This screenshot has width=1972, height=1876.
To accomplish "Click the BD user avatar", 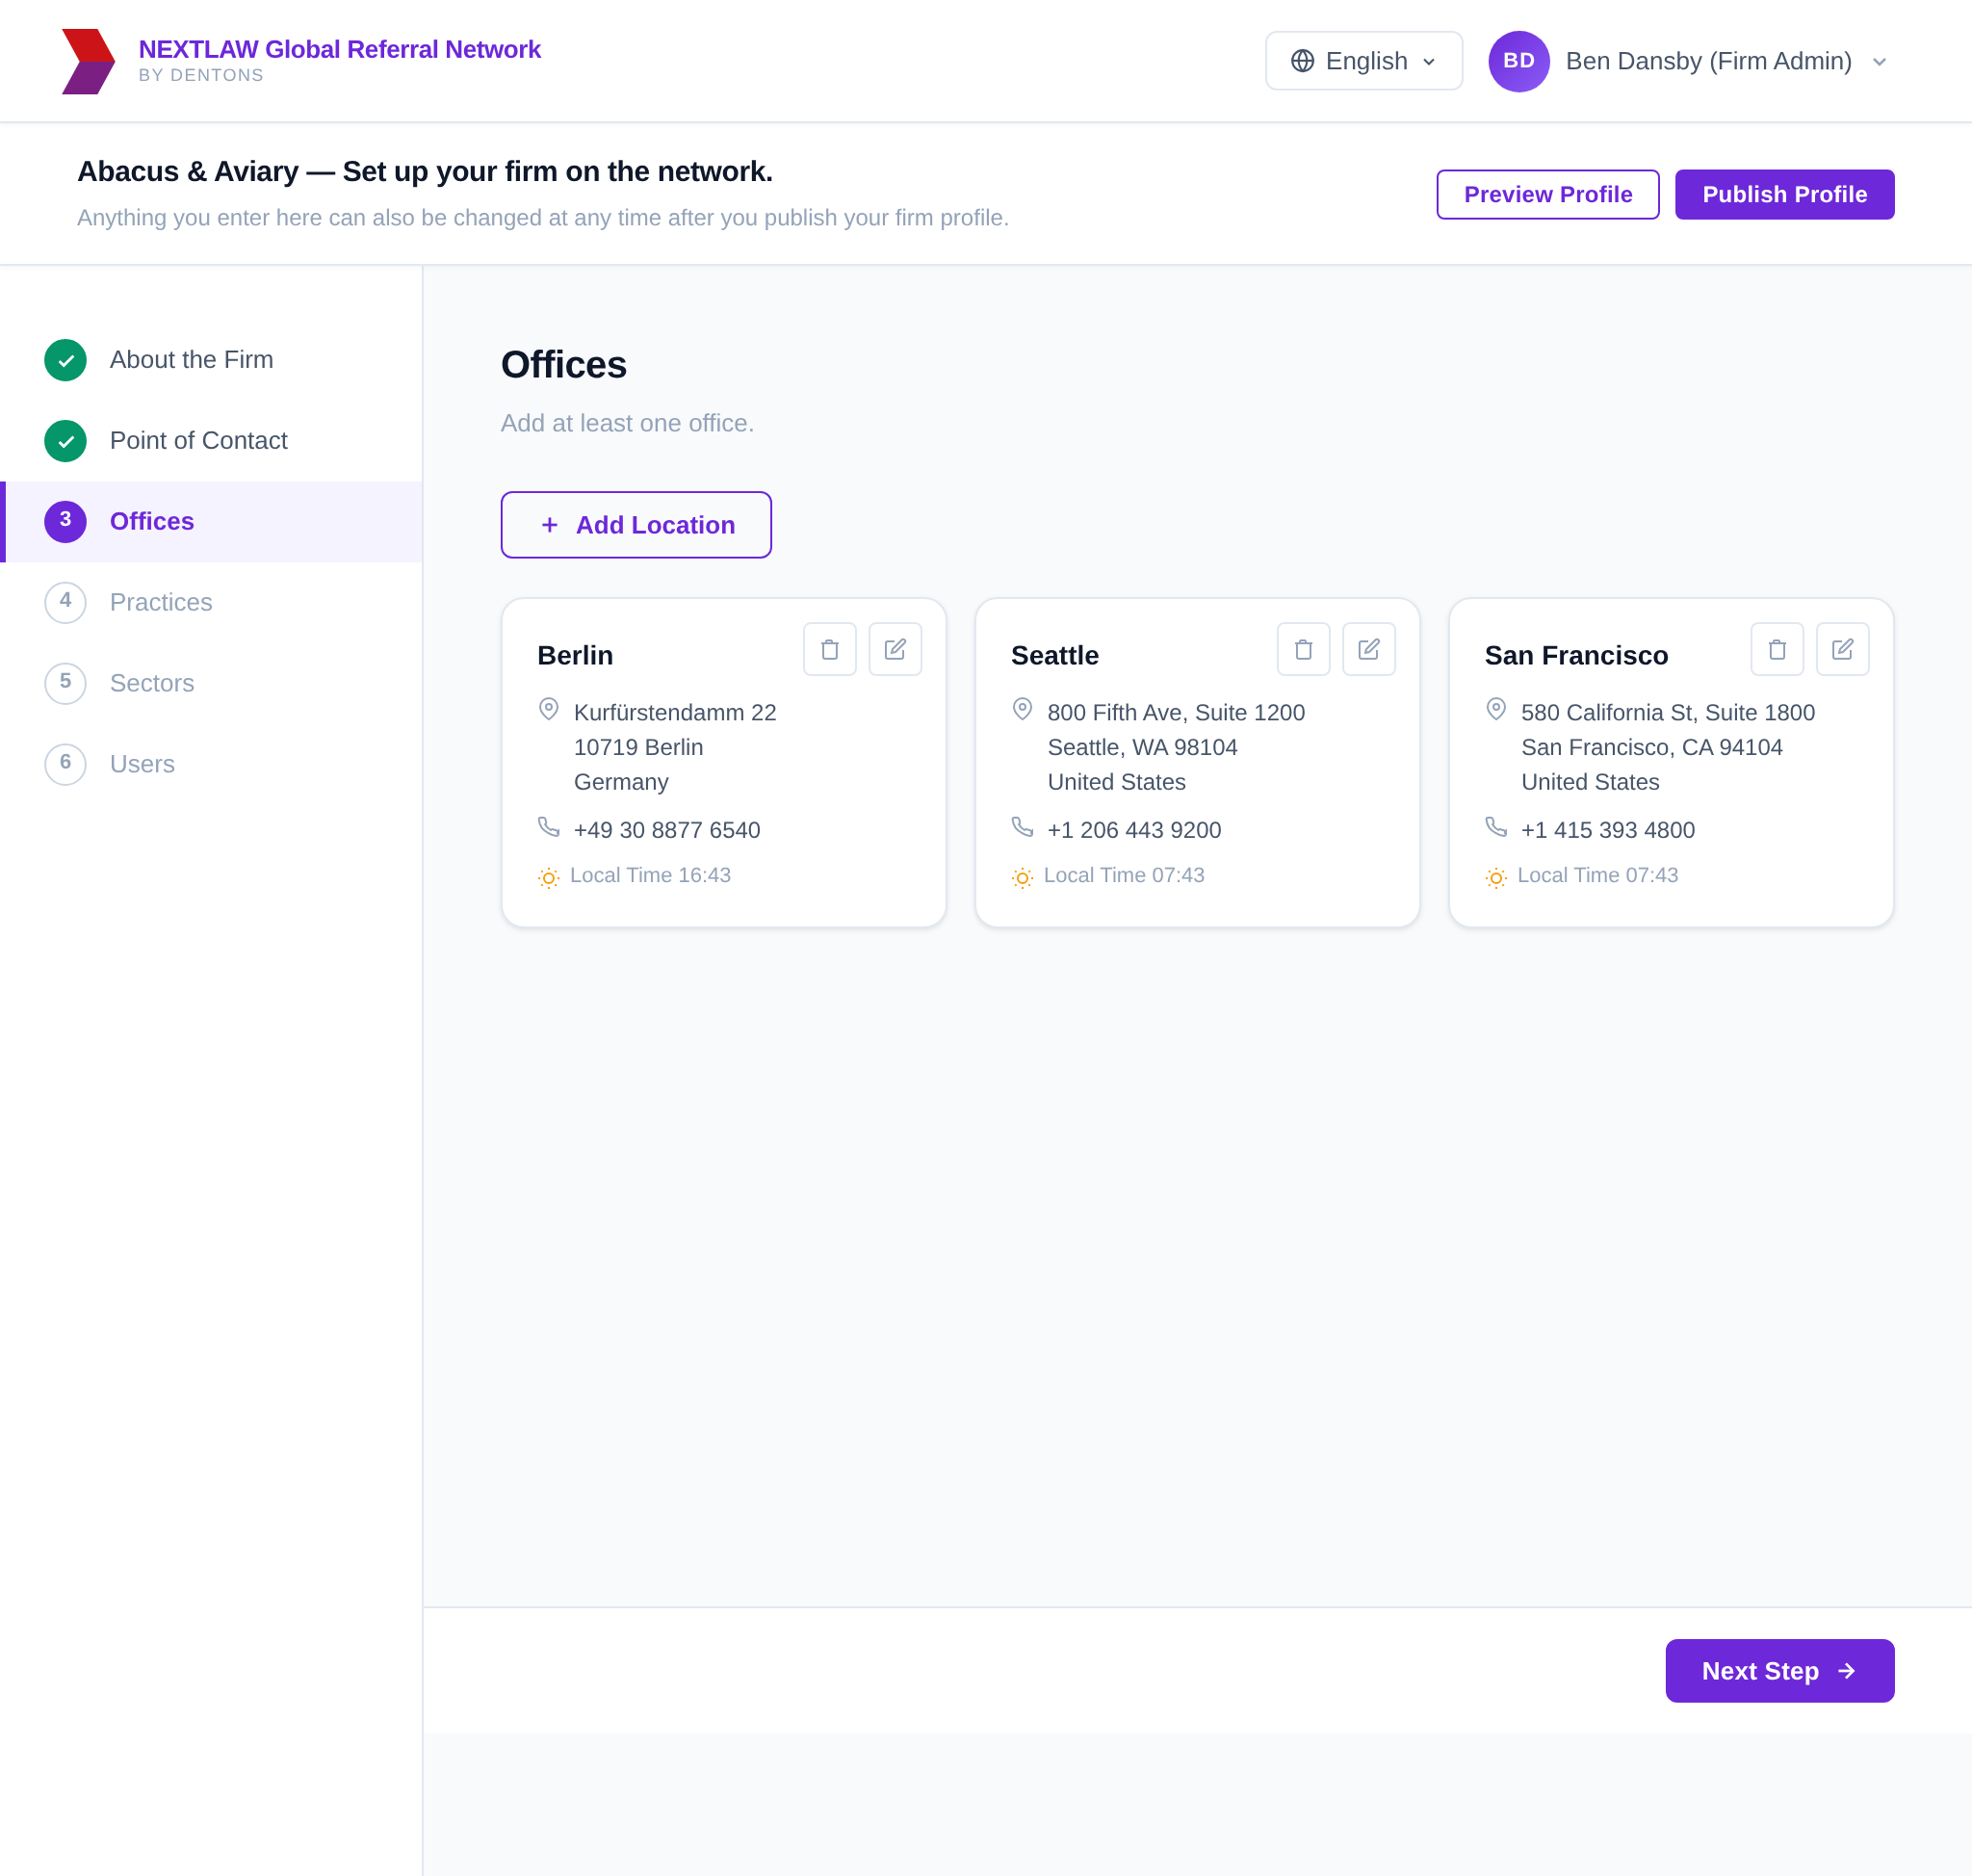I will [1518, 61].
